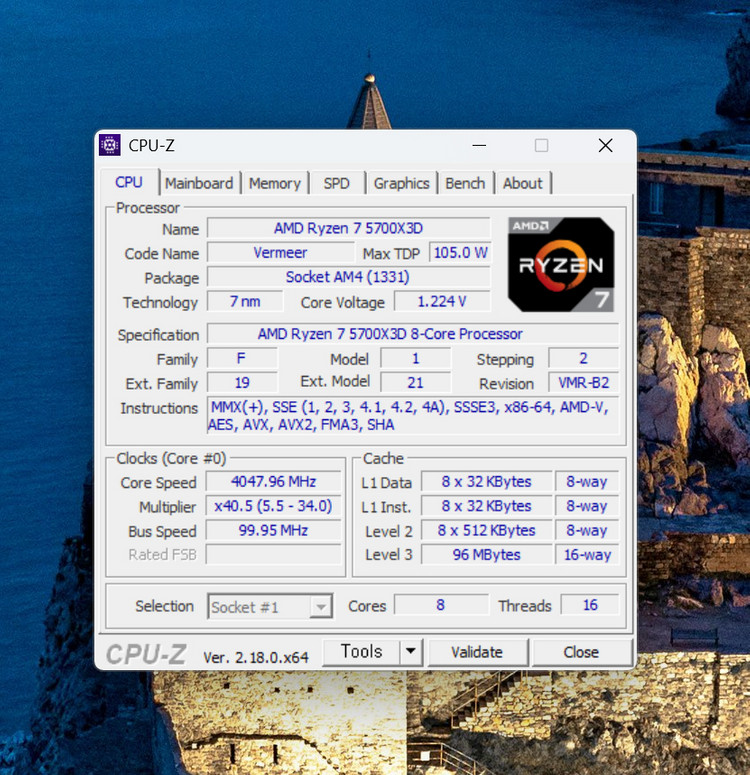Image resolution: width=750 pixels, height=775 pixels.
Task: Switch to the Mainboard tab
Action: (199, 183)
